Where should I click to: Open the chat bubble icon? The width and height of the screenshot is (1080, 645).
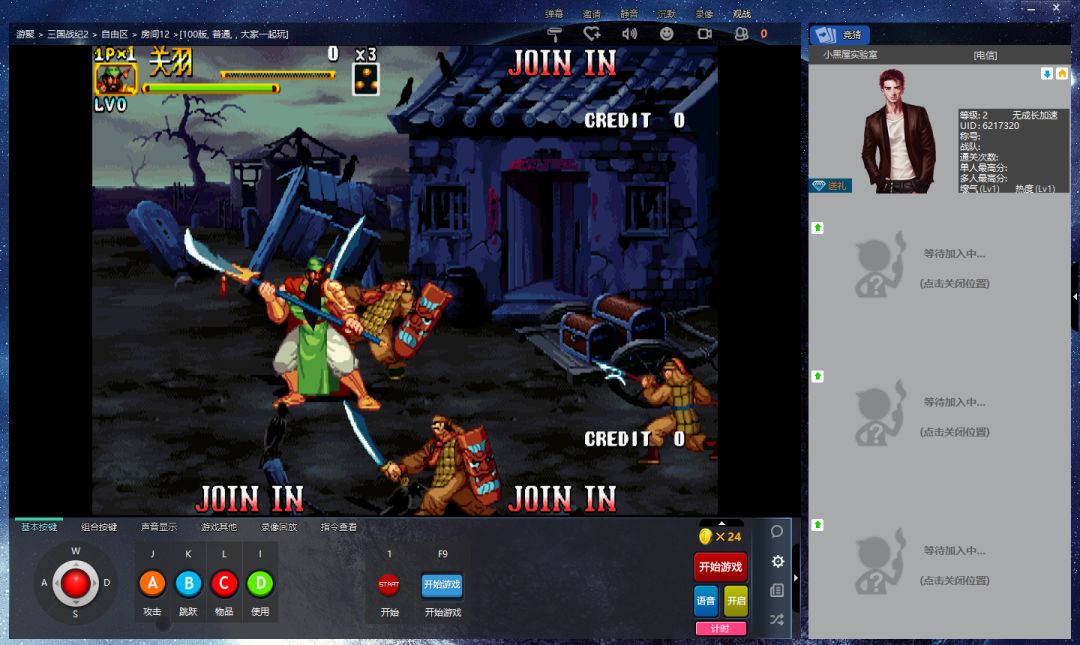click(777, 531)
